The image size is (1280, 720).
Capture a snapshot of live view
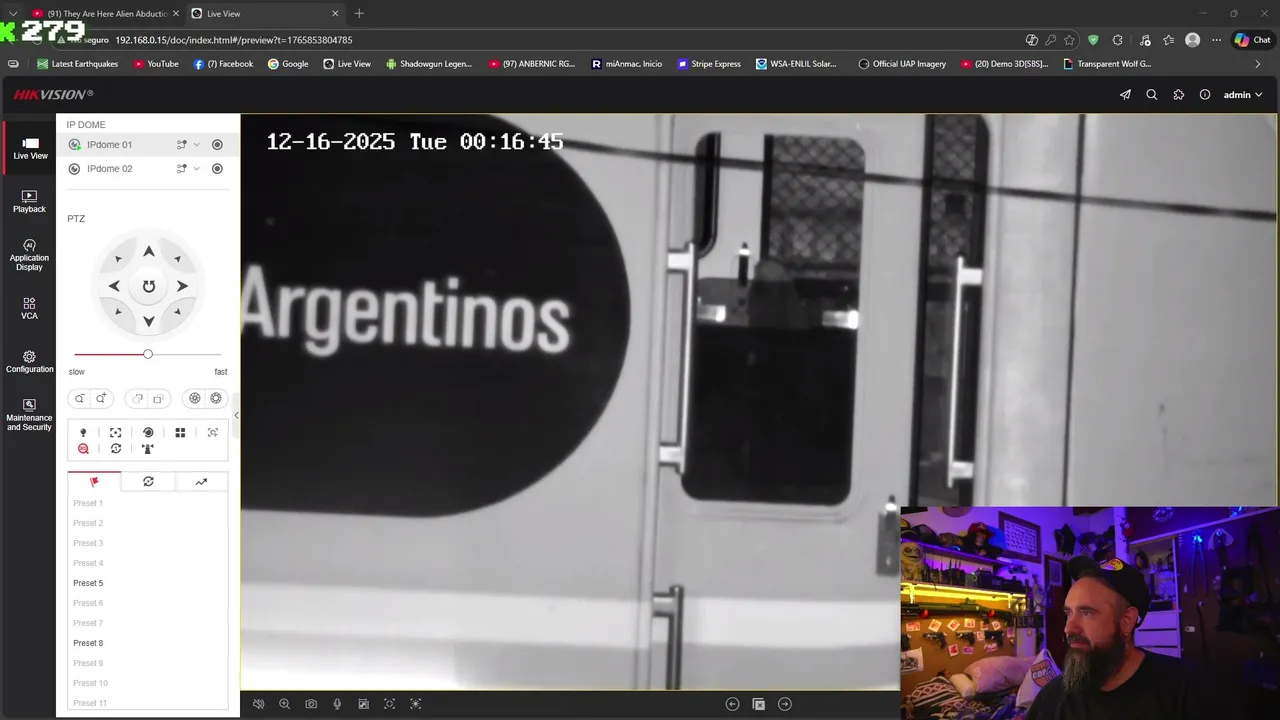(311, 704)
